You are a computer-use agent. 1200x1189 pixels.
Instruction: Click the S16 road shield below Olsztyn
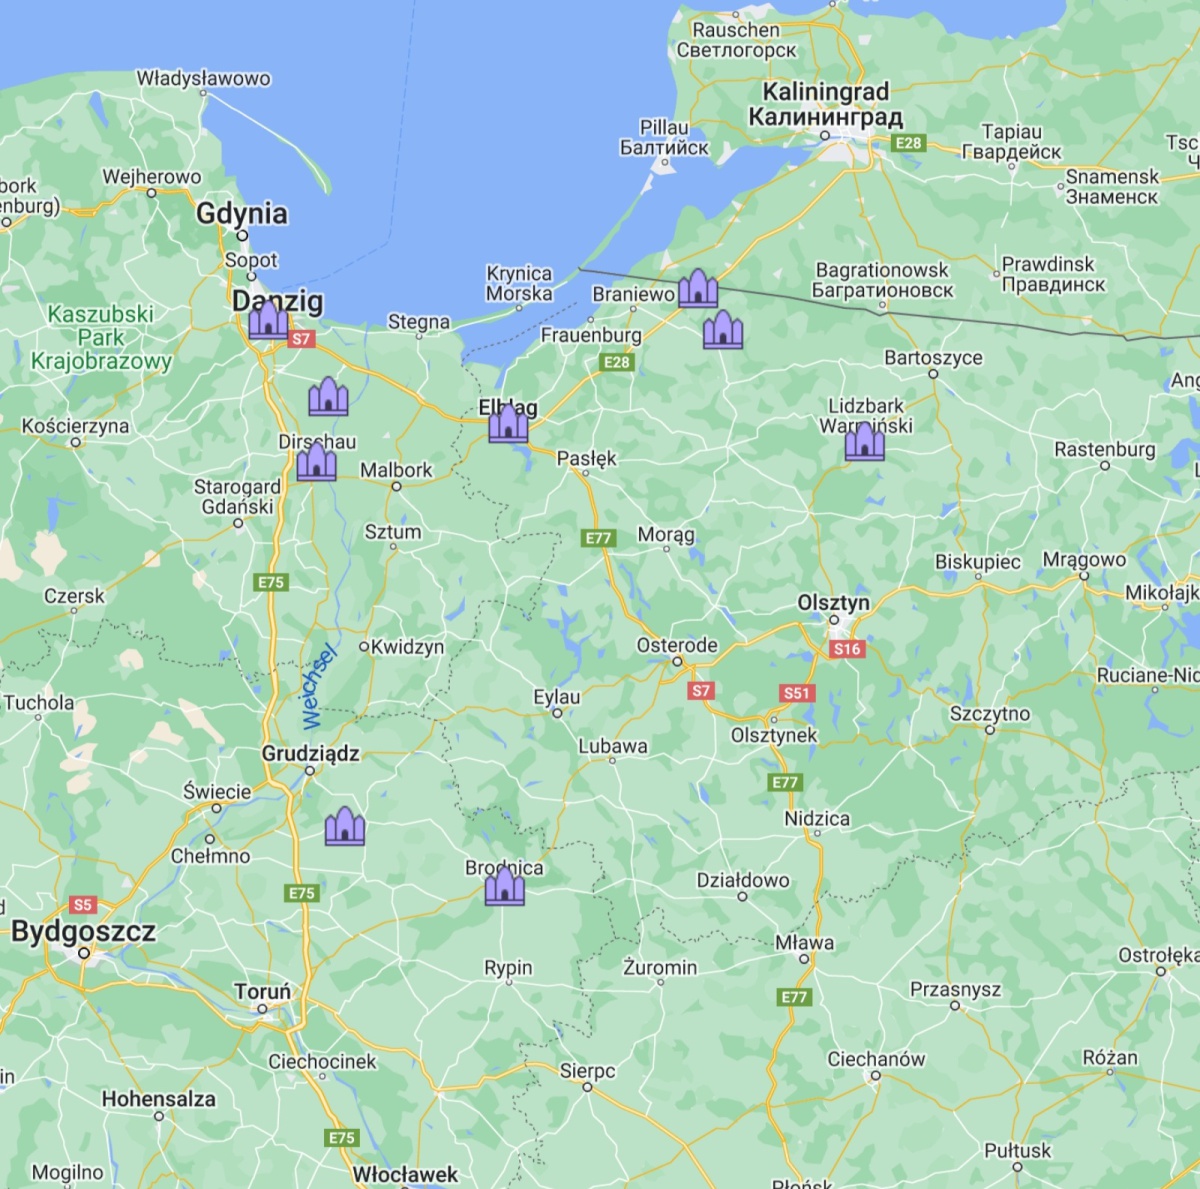(x=847, y=649)
